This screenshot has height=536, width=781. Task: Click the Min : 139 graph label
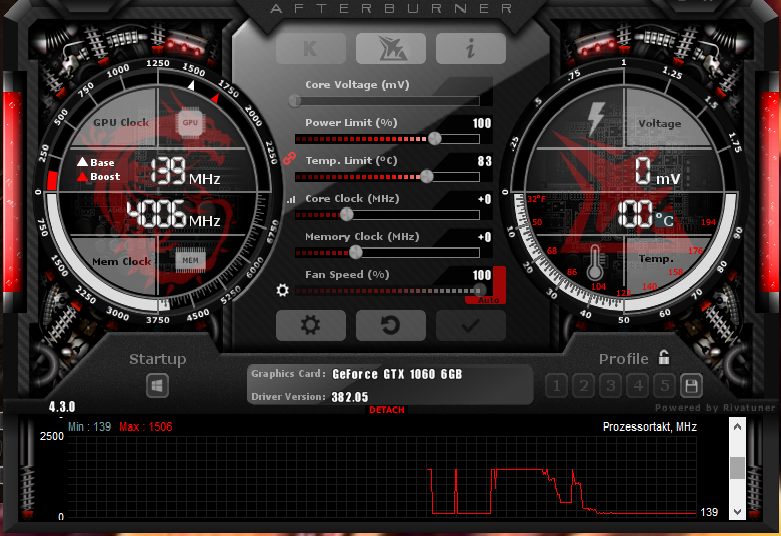pyautogui.click(x=89, y=427)
